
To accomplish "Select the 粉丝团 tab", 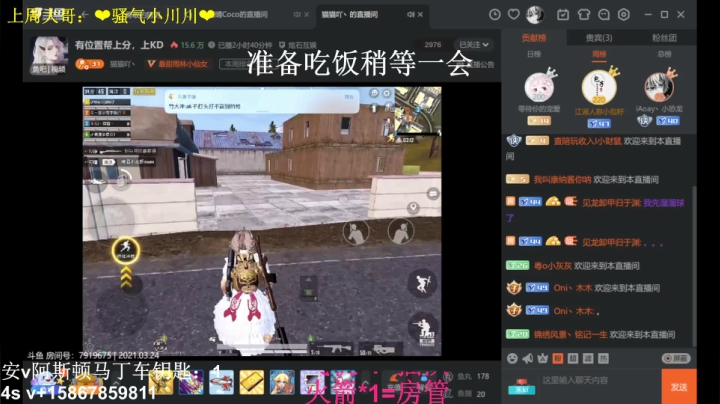I will coord(664,38).
